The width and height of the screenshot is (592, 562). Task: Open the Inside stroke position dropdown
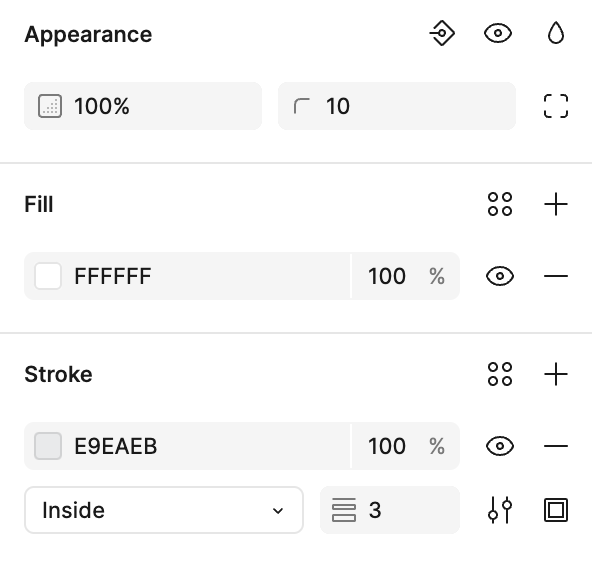(x=164, y=510)
